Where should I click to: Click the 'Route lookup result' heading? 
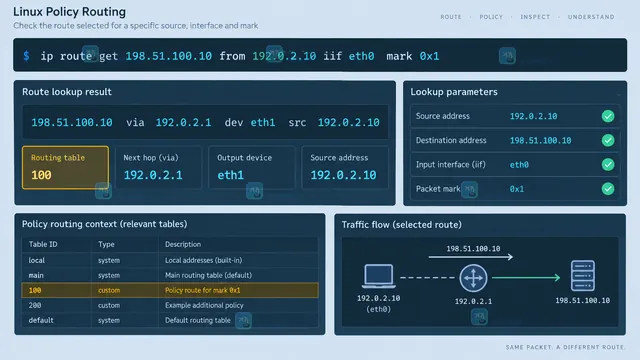click(x=67, y=92)
